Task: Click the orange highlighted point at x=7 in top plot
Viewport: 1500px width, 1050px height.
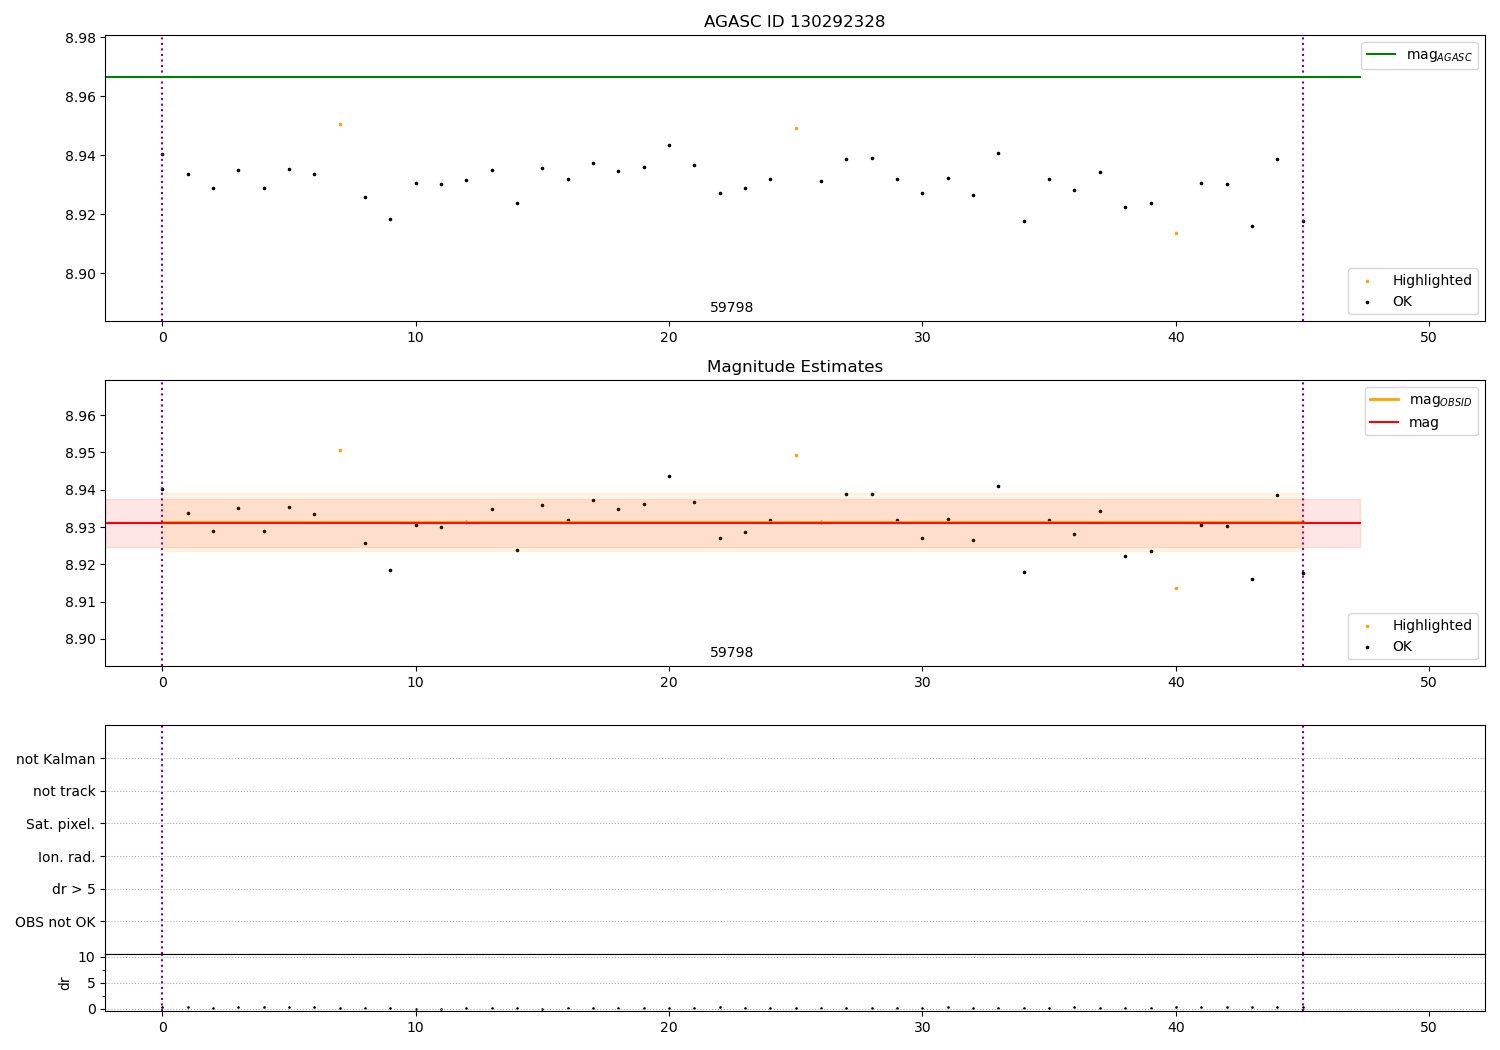Action: [340, 124]
